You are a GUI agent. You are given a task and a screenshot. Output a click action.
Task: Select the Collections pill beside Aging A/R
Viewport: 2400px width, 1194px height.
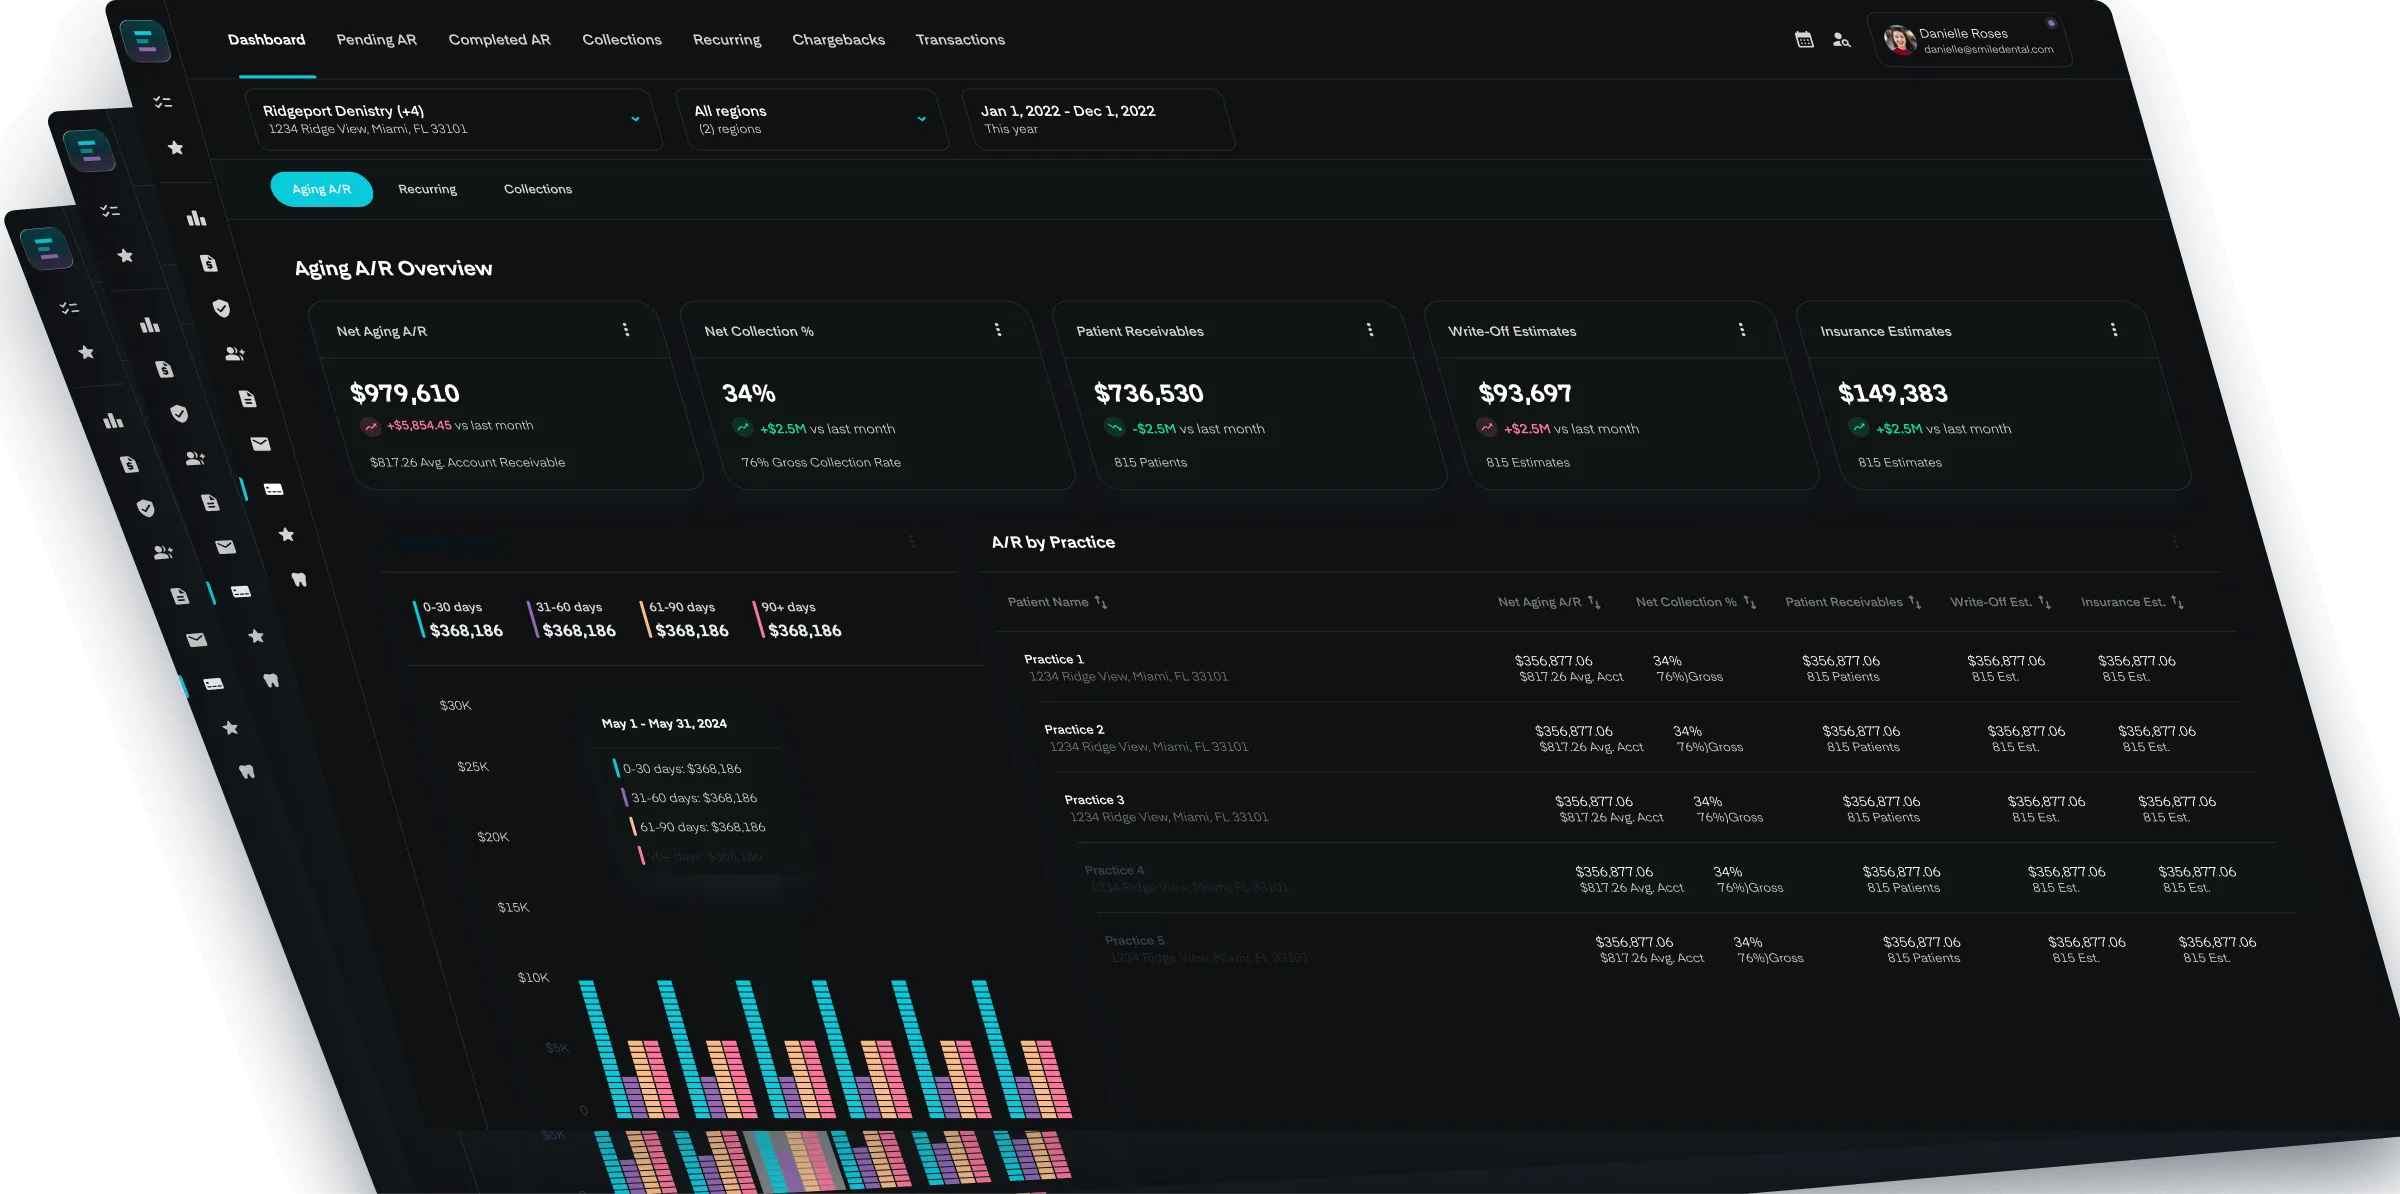point(538,189)
